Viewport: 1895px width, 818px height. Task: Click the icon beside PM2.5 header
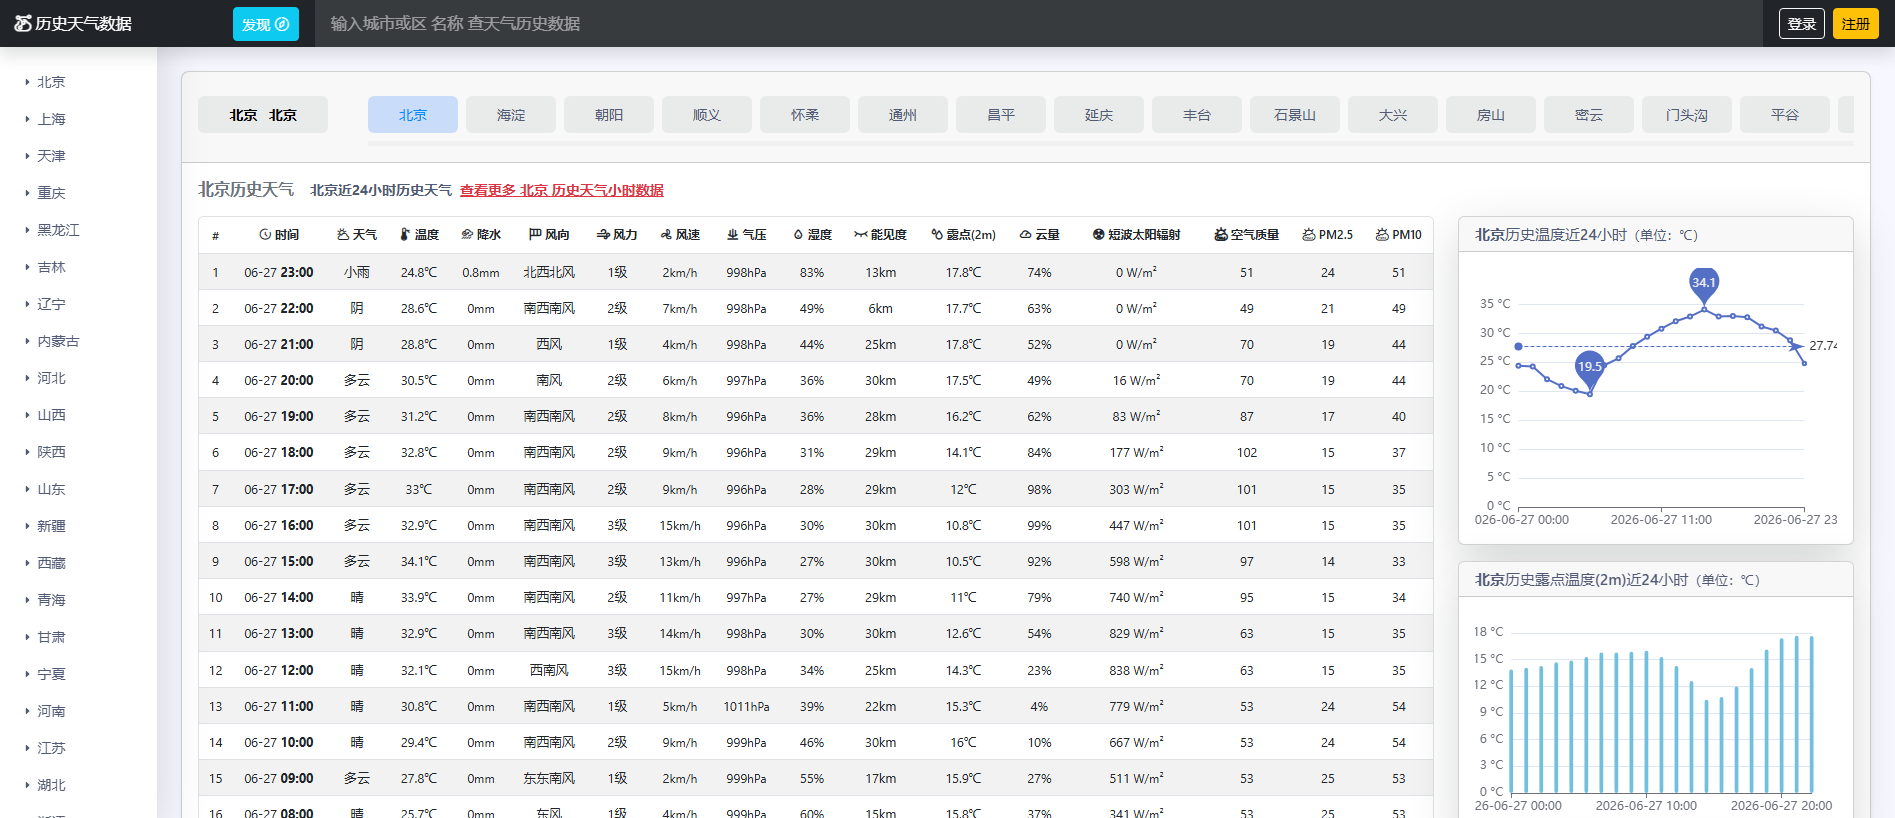1309,234
